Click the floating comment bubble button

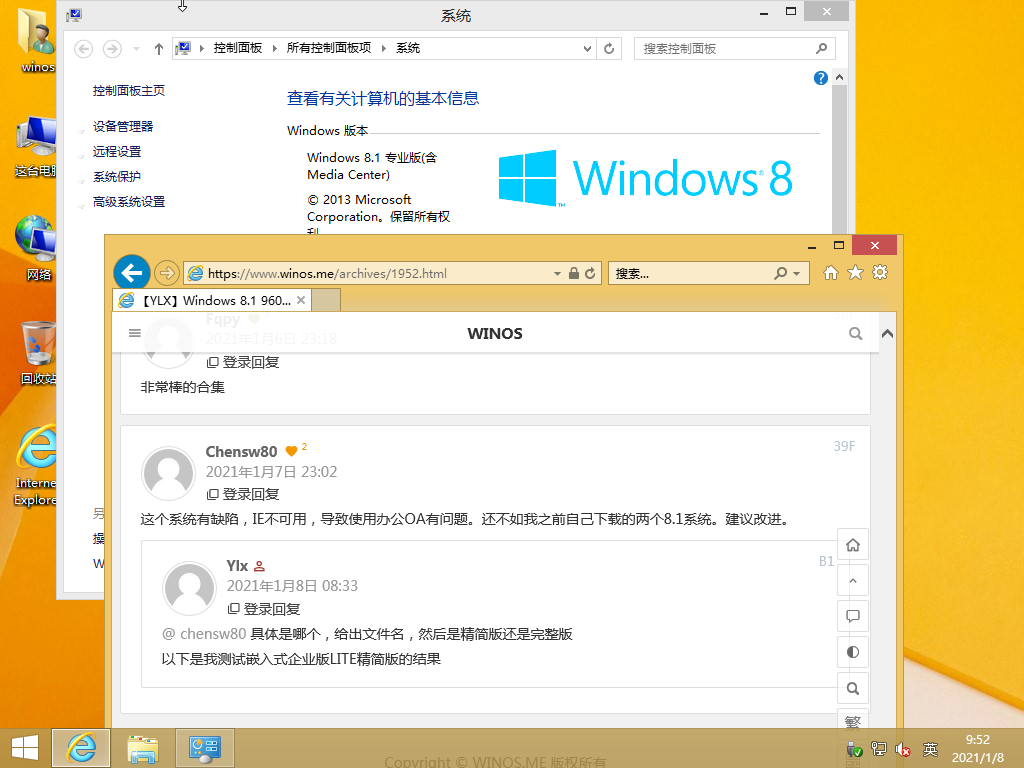853,616
